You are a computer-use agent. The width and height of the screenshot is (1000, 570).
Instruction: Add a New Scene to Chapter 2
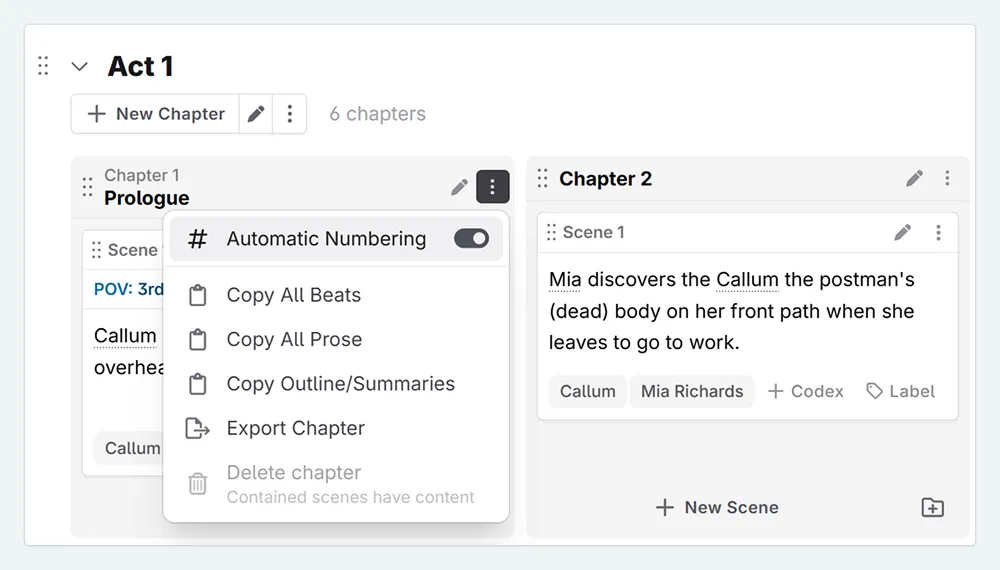point(717,508)
